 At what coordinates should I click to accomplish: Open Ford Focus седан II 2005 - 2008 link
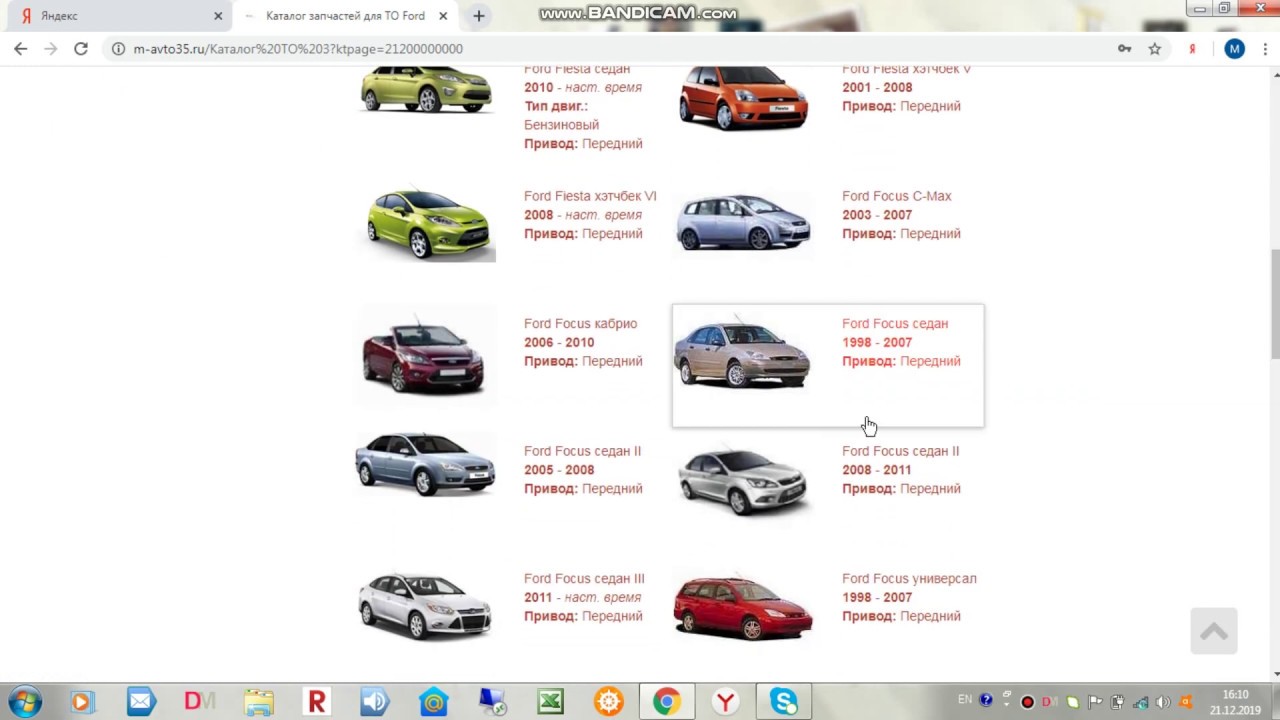tap(582, 451)
